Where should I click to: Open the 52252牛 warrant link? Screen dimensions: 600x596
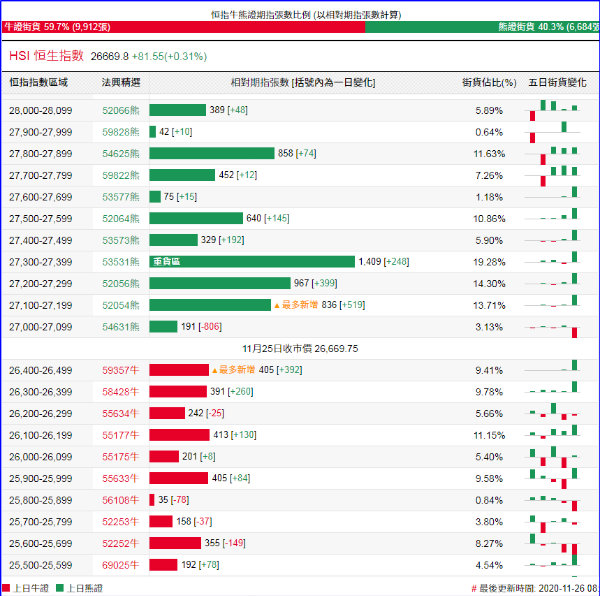pos(121,544)
